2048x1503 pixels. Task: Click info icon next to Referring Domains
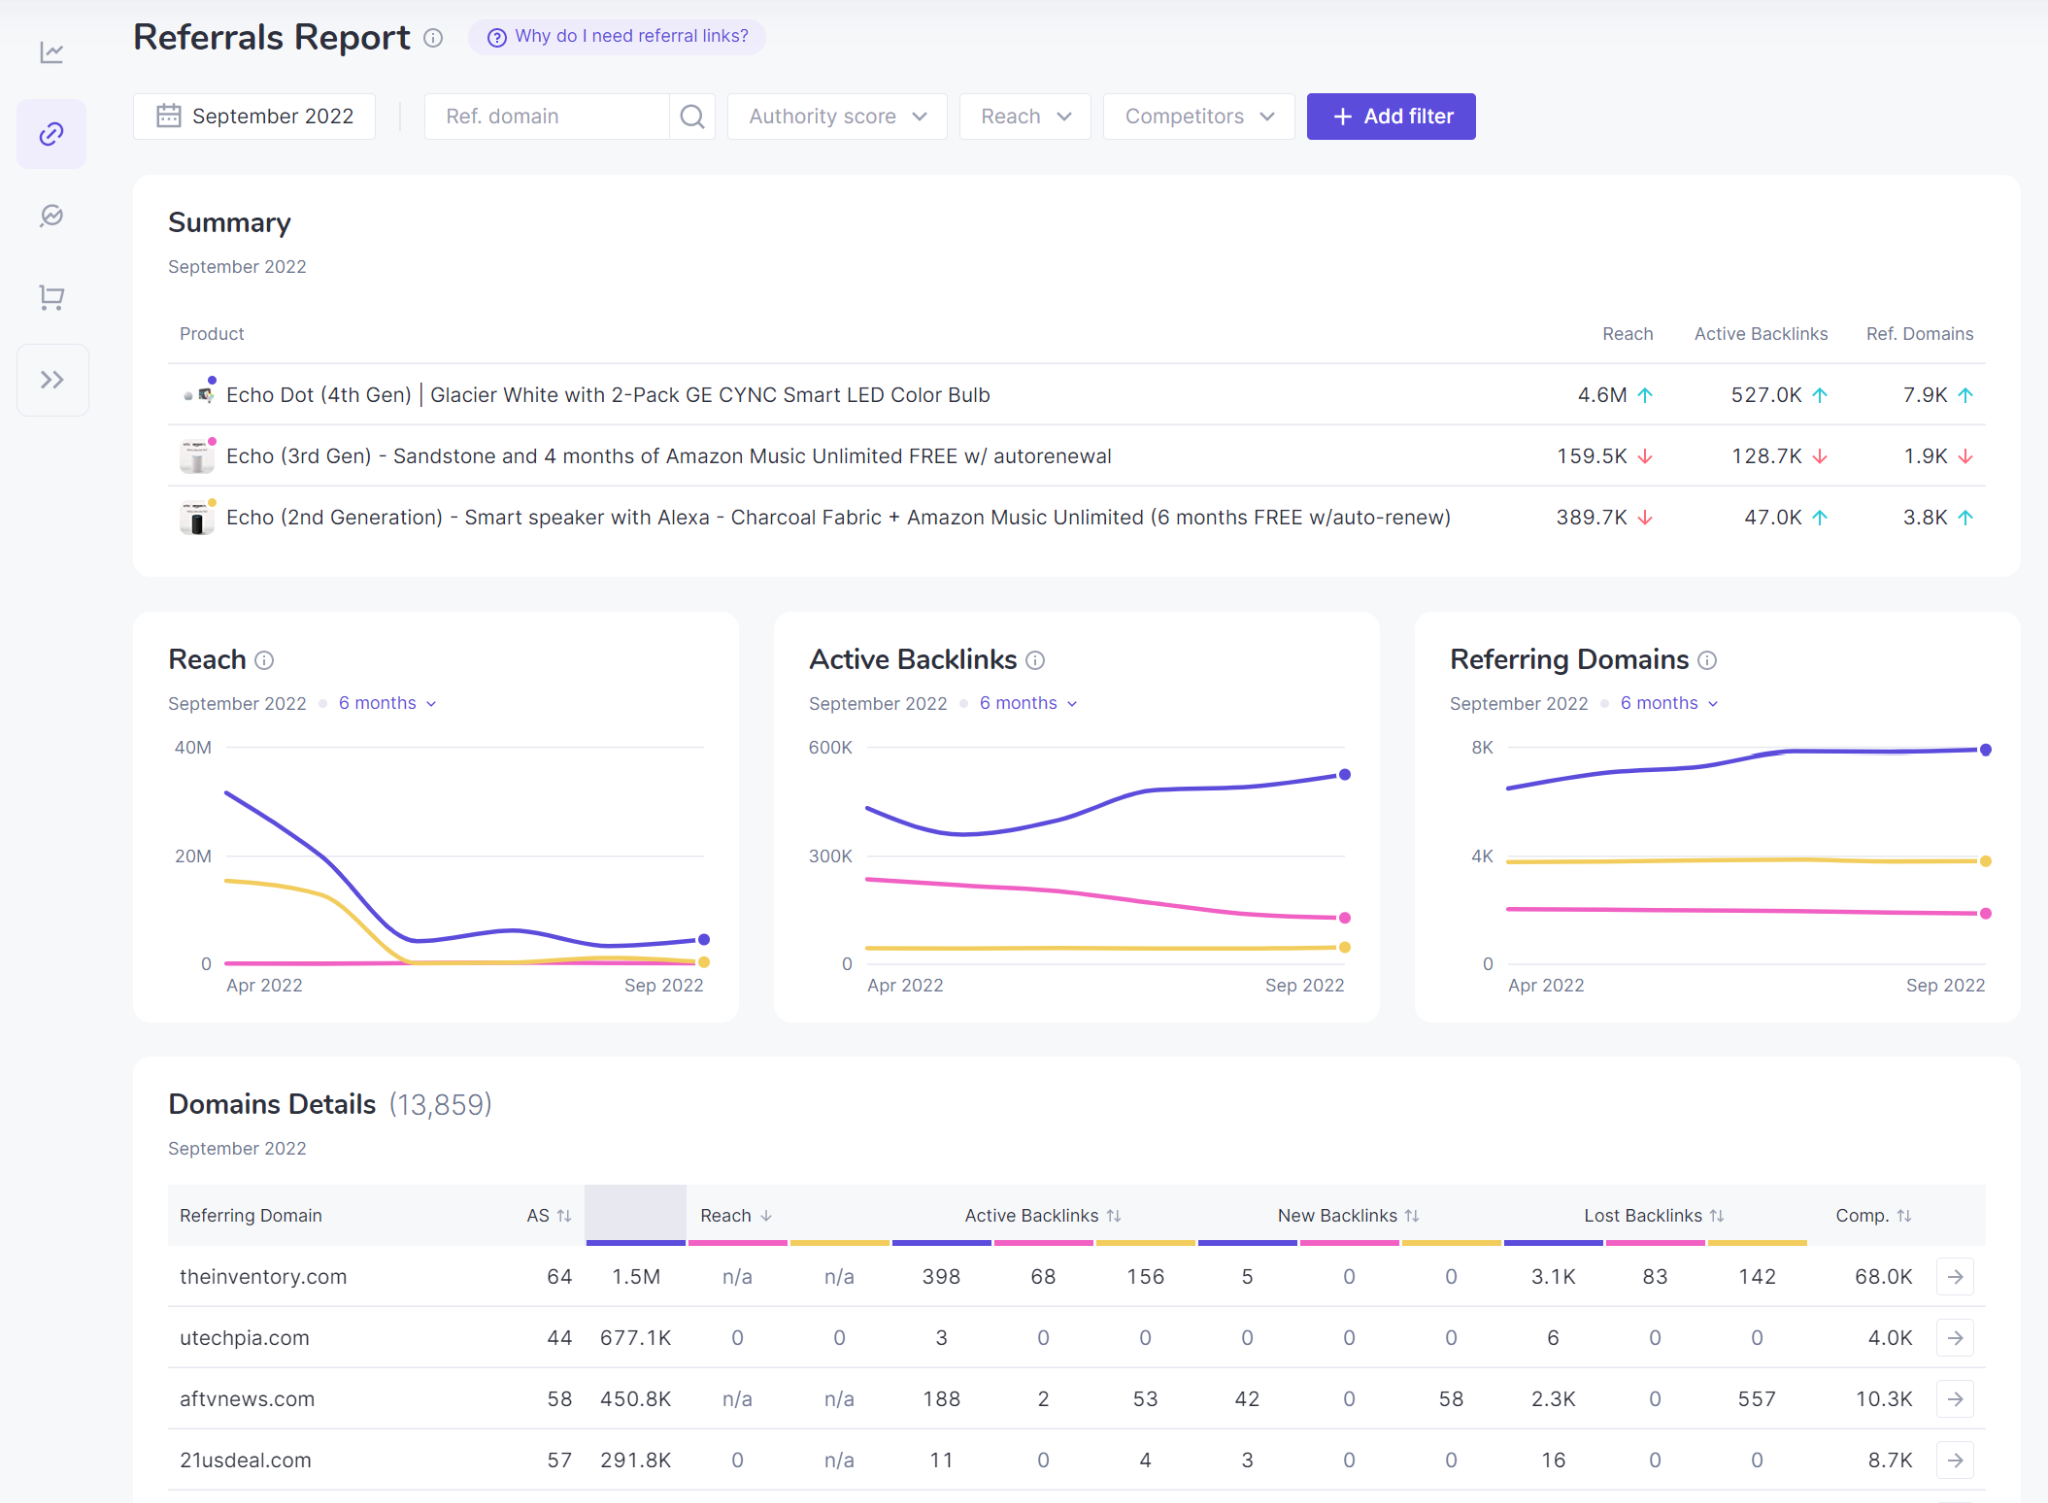pos(1708,660)
